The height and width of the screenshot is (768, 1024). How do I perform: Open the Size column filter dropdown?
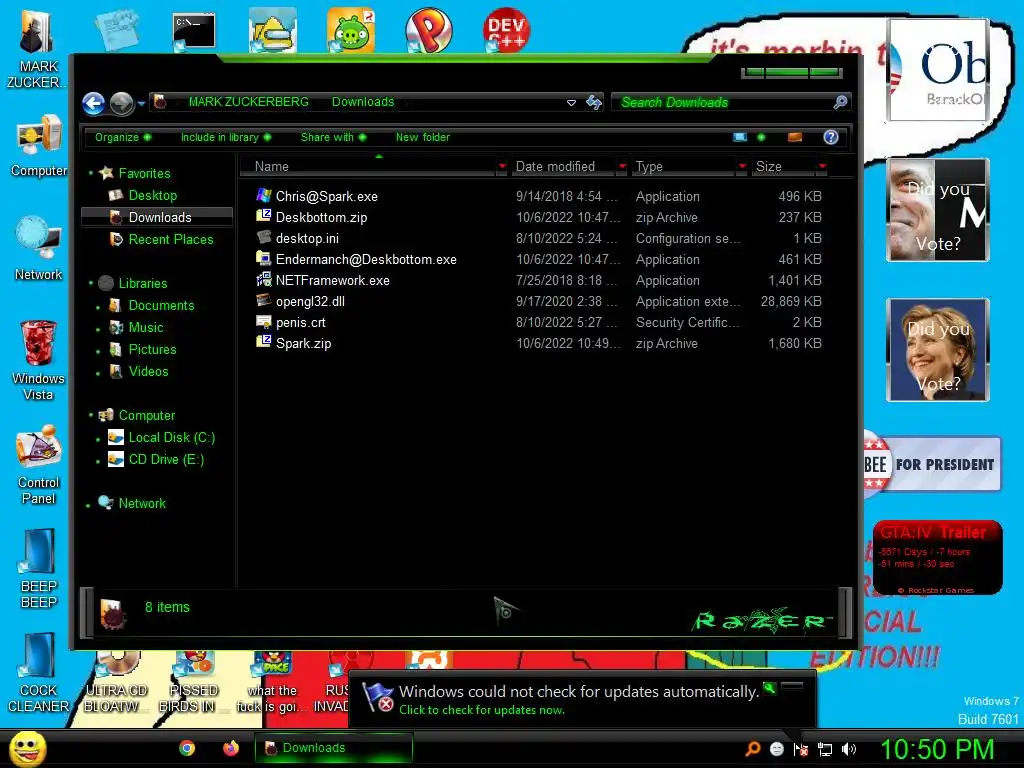pos(822,167)
